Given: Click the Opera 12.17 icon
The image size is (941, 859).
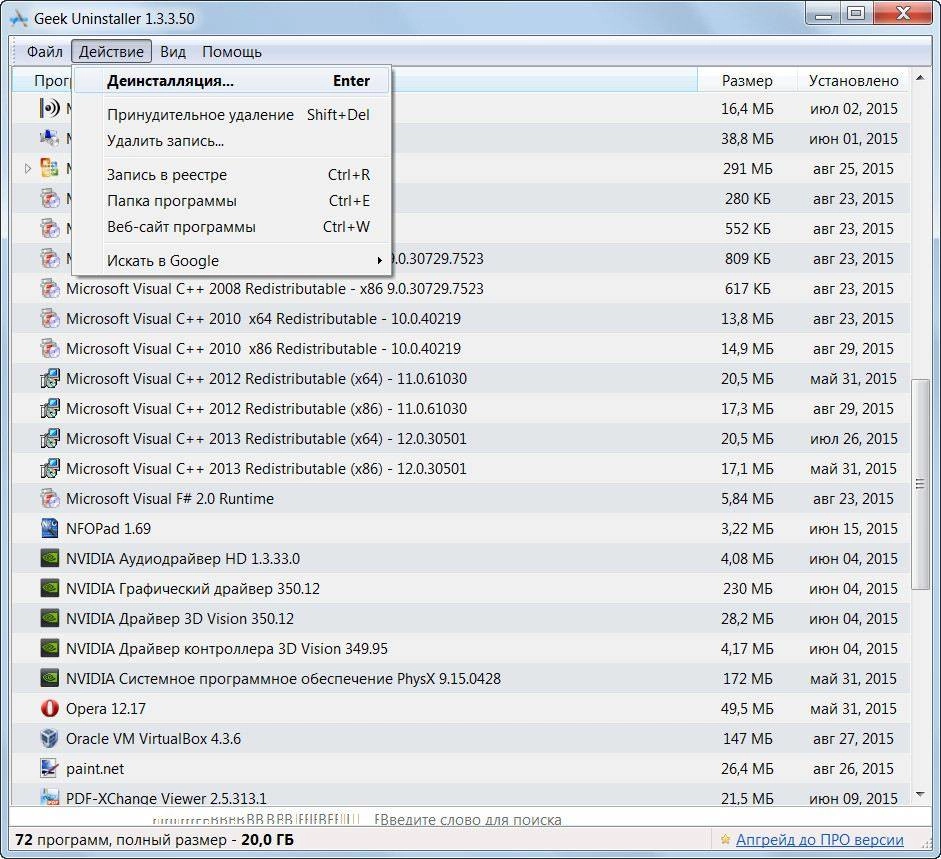Looking at the screenshot, I should click(x=49, y=709).
